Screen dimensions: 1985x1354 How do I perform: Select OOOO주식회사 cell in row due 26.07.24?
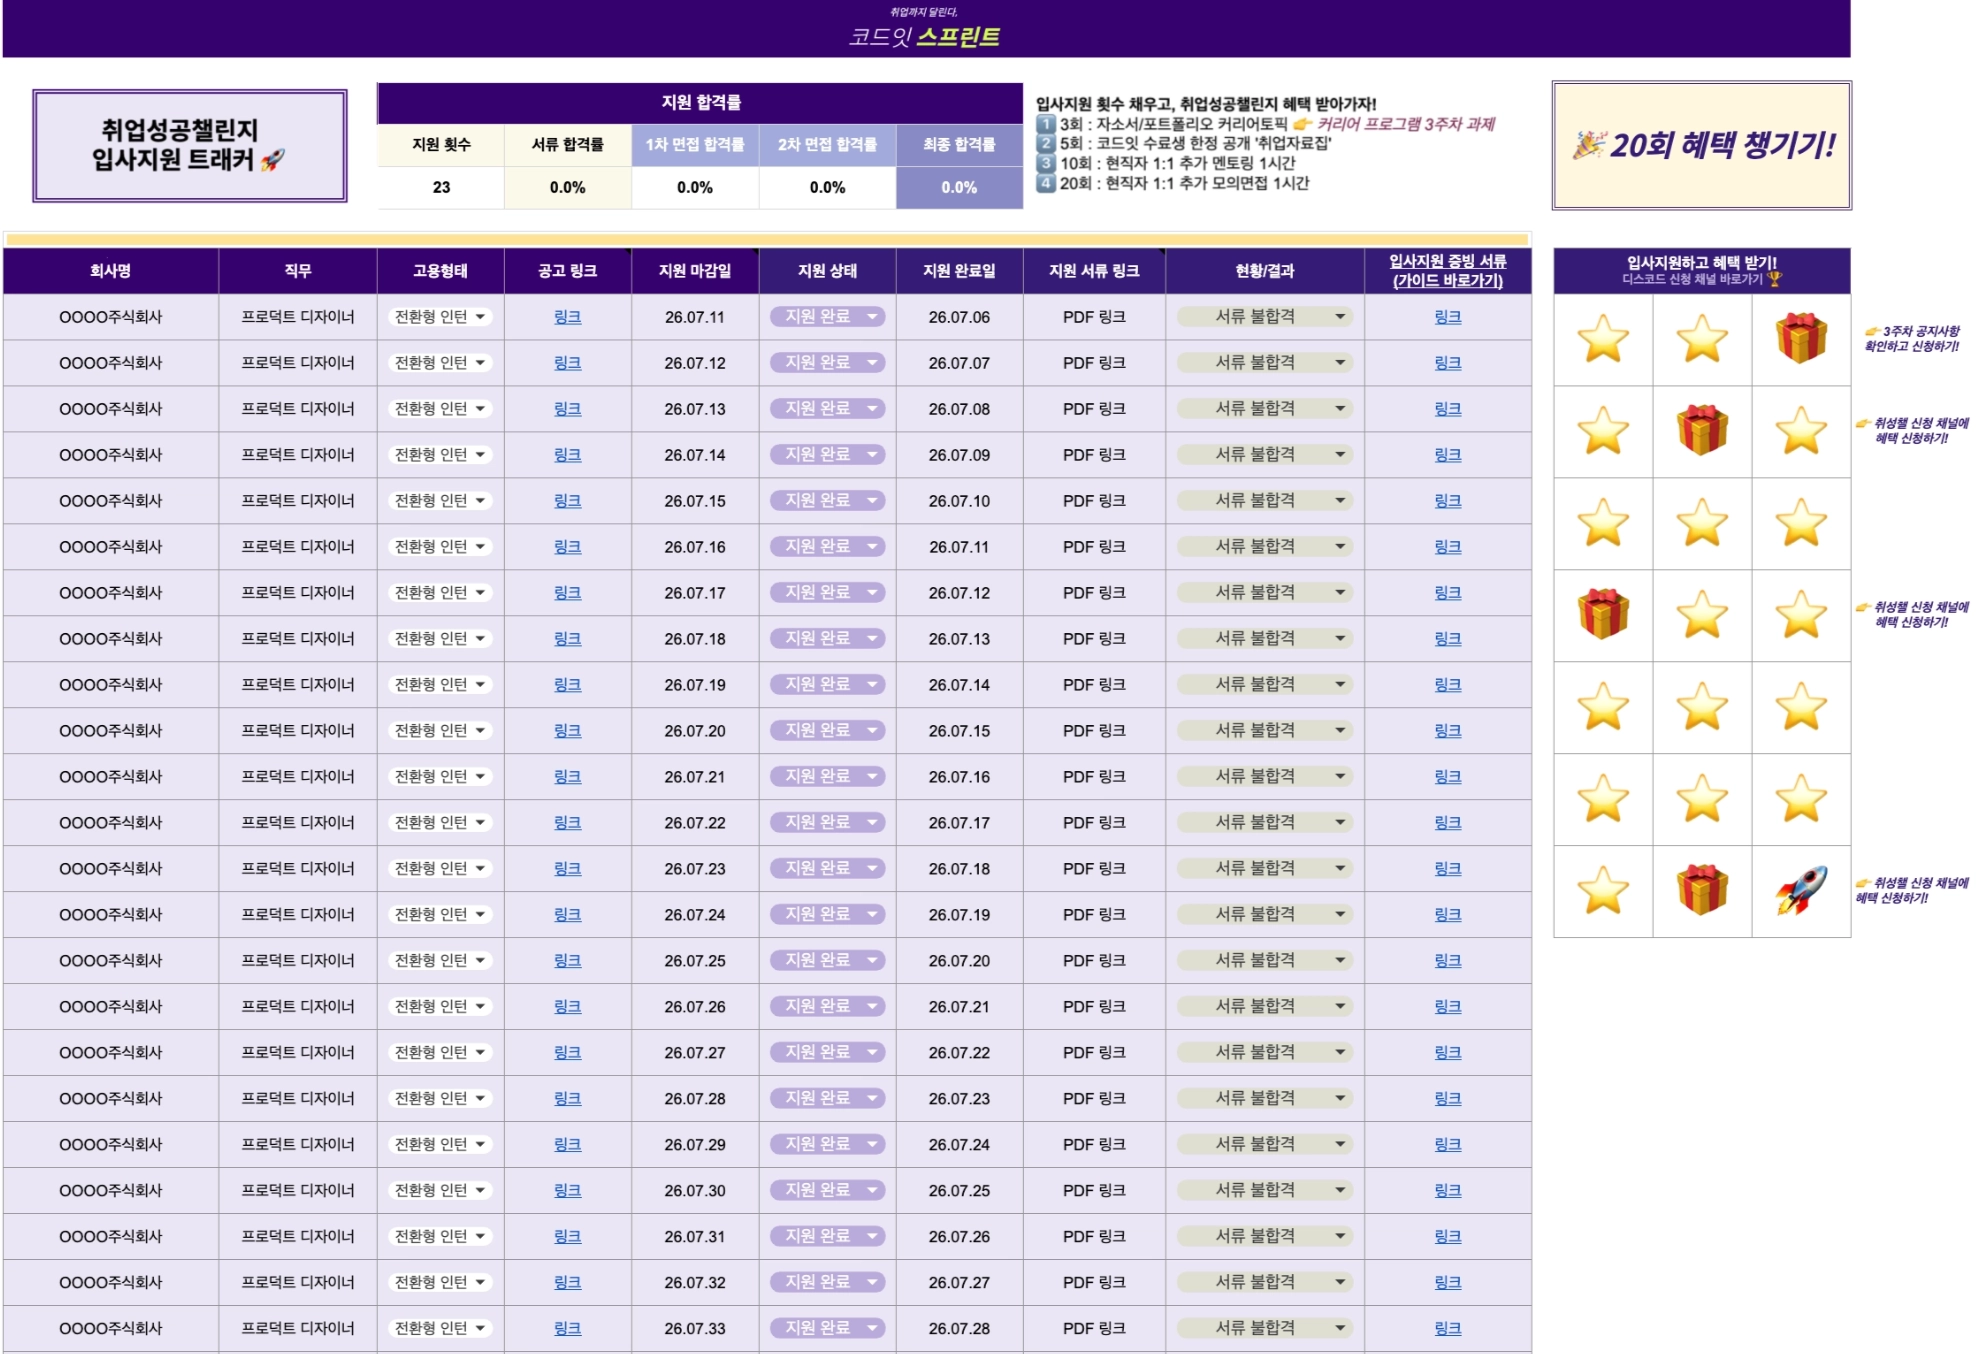(x=110, y=915)
